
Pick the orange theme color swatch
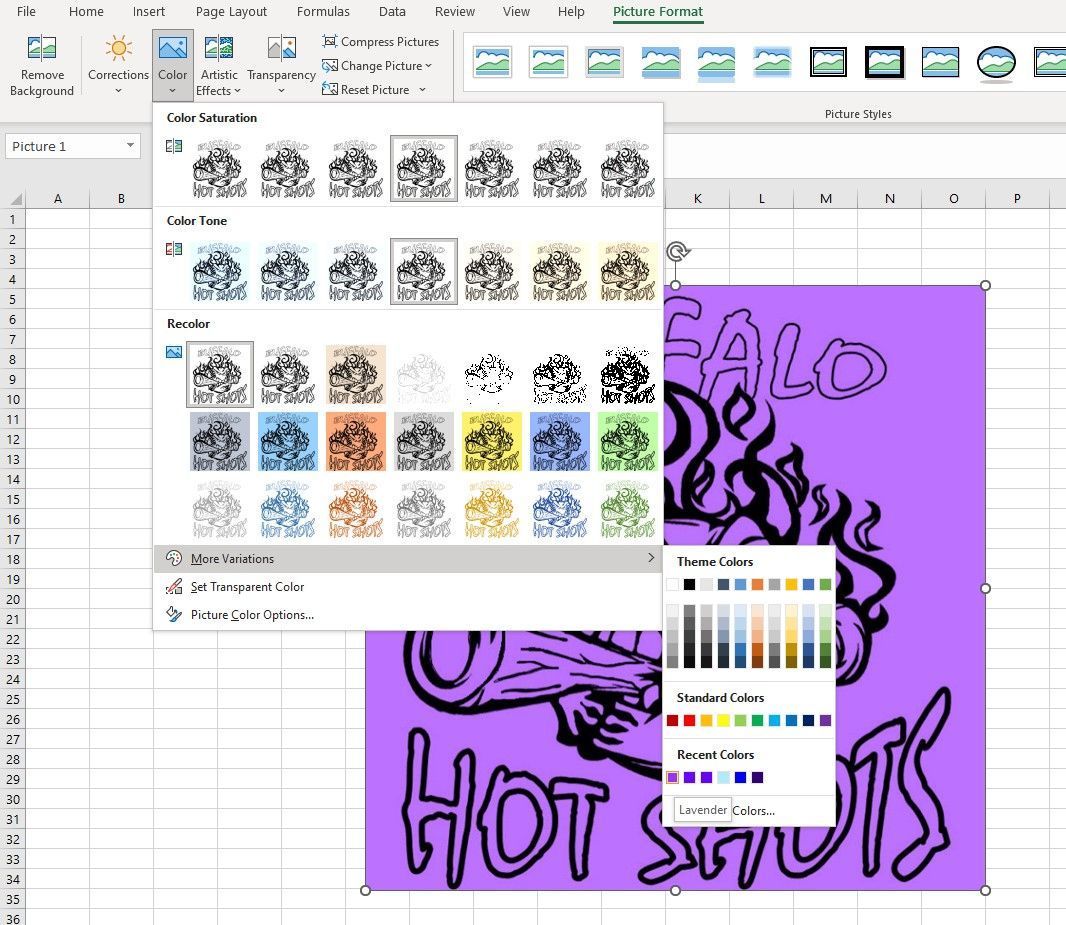point(757,584)
